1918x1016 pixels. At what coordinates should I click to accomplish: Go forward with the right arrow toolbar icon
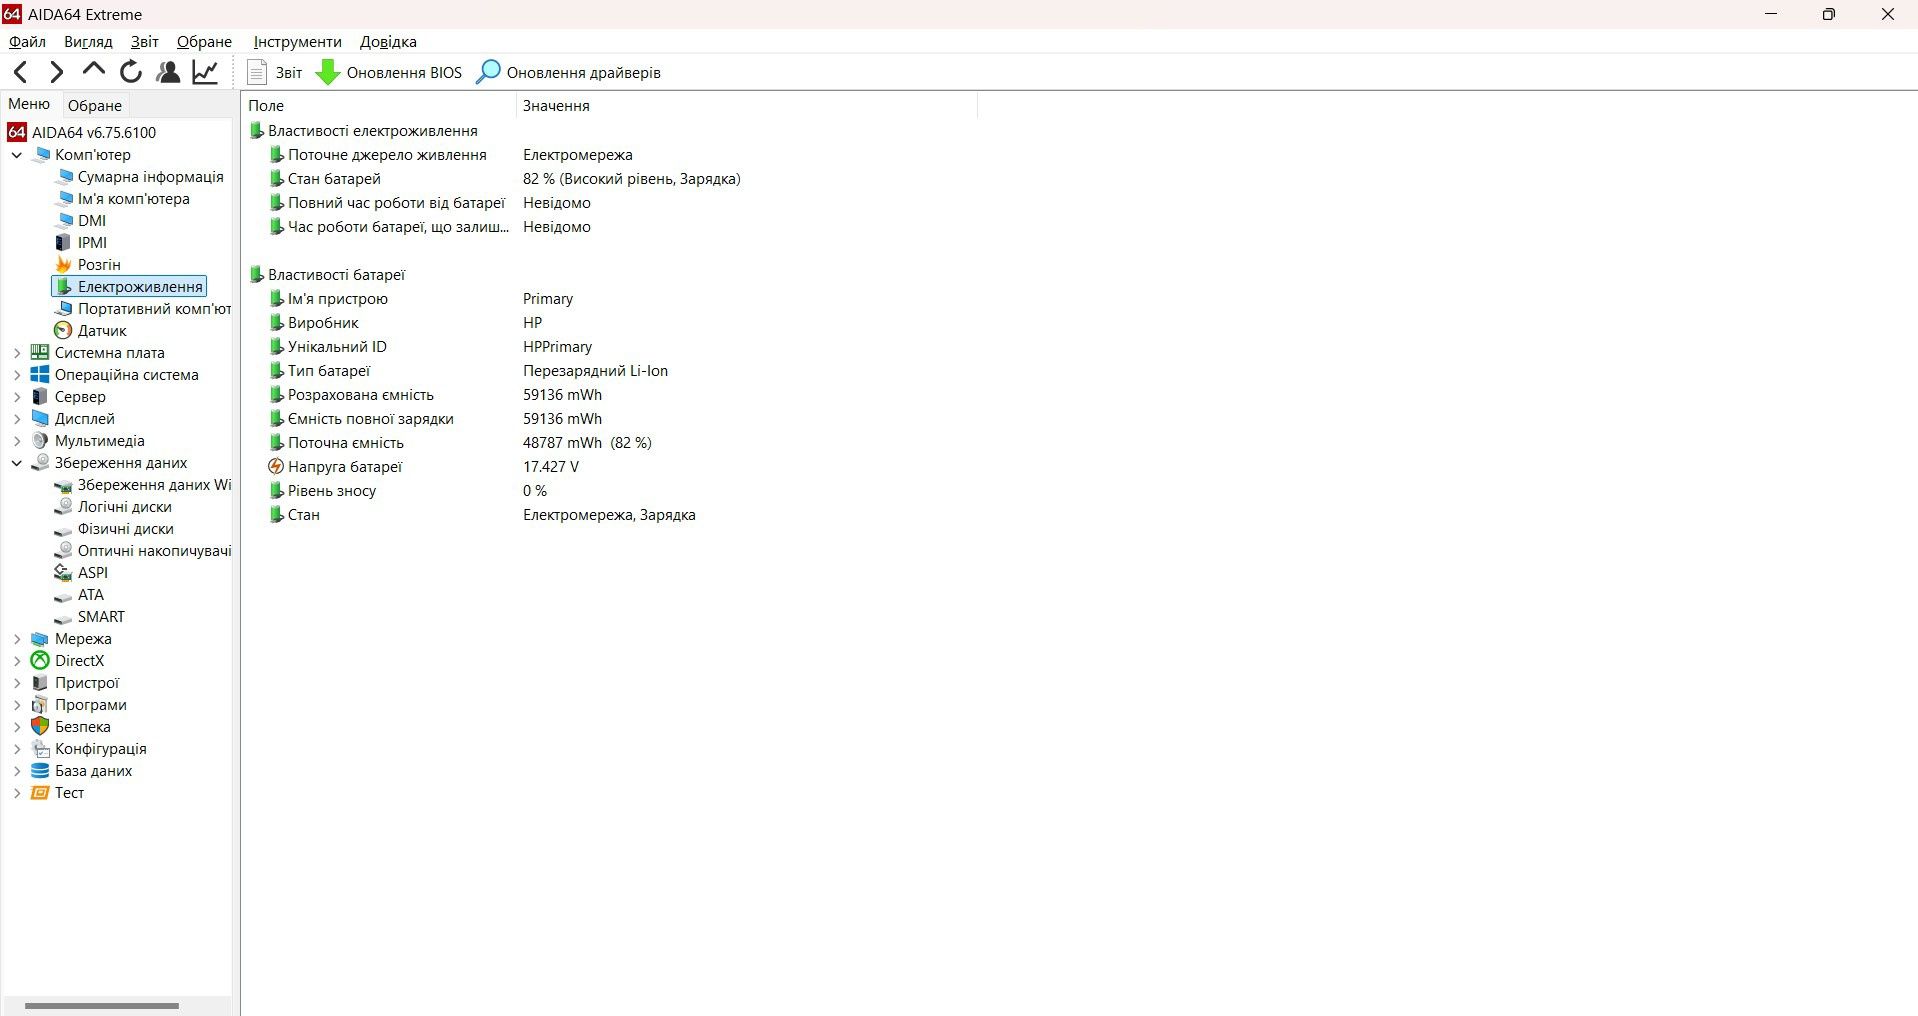click(57, 72)
